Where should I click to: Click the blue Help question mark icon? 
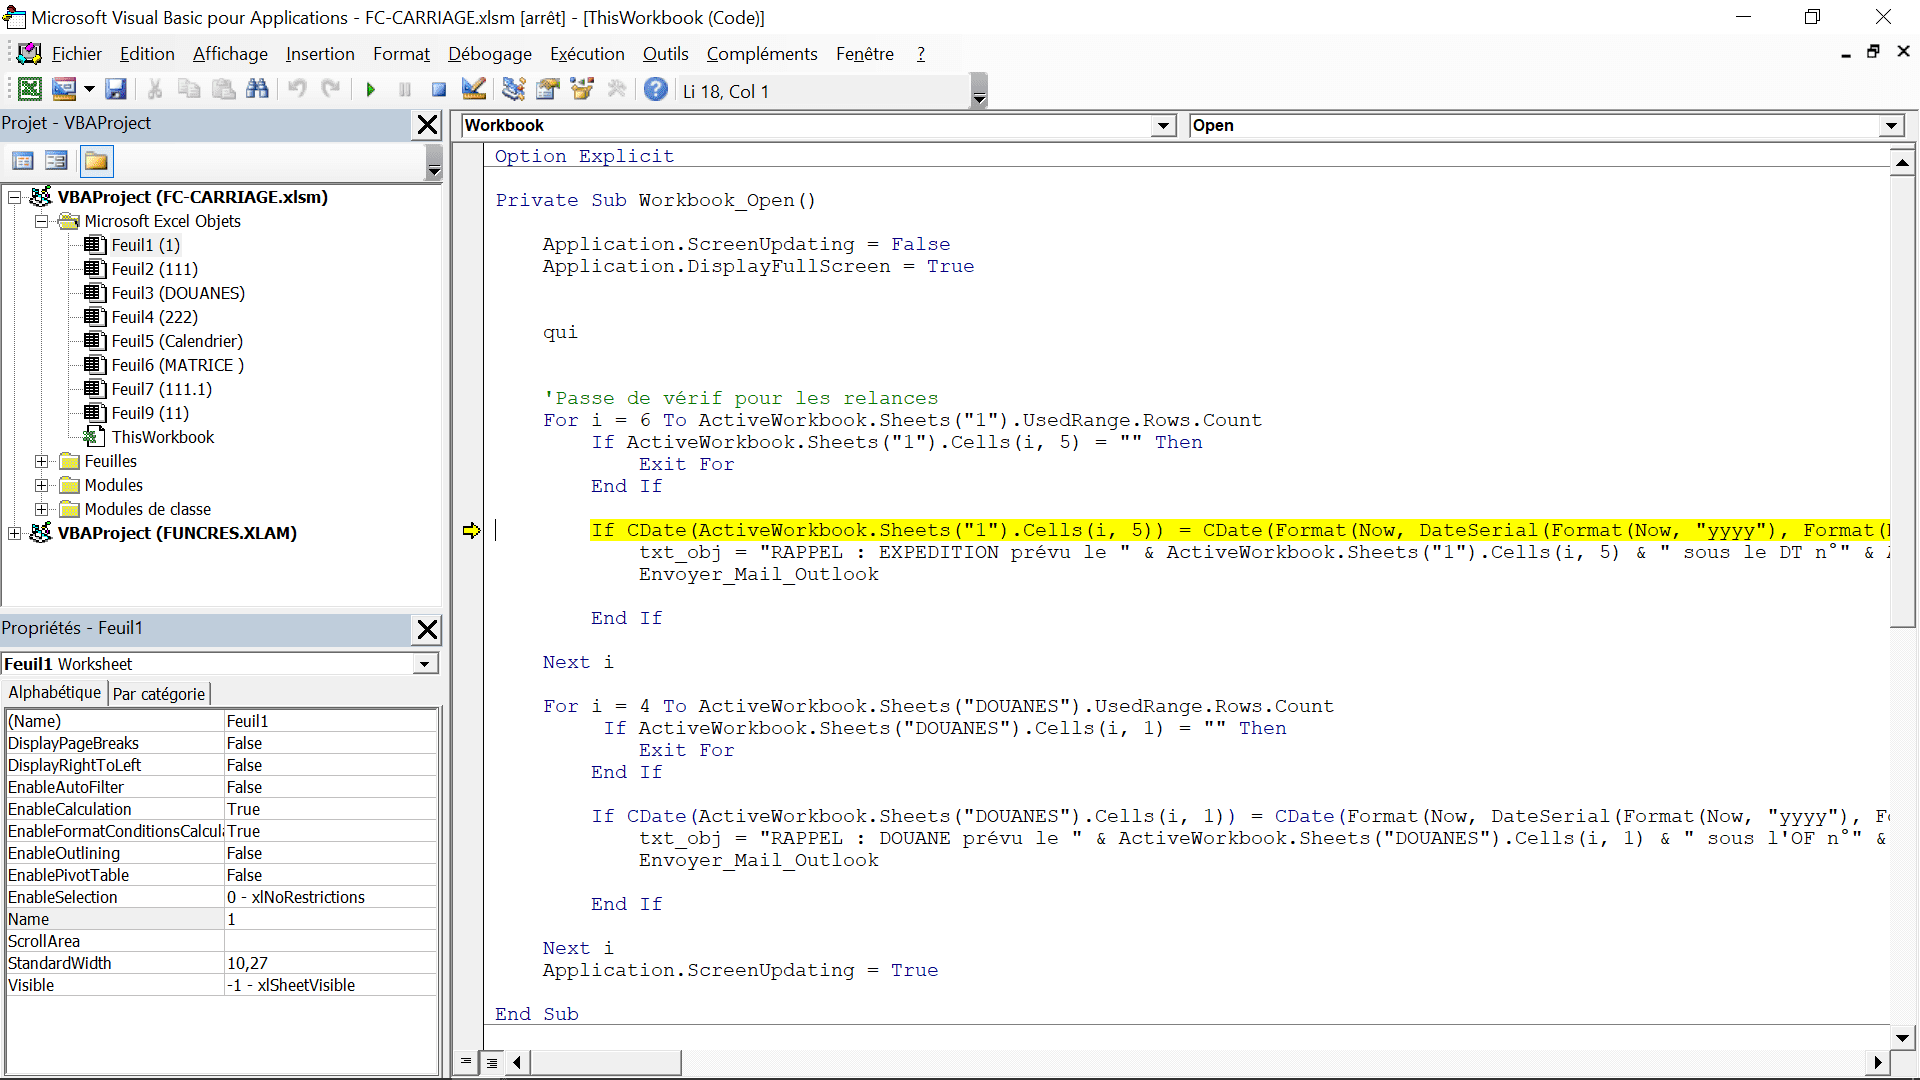[x=655, y=90]
